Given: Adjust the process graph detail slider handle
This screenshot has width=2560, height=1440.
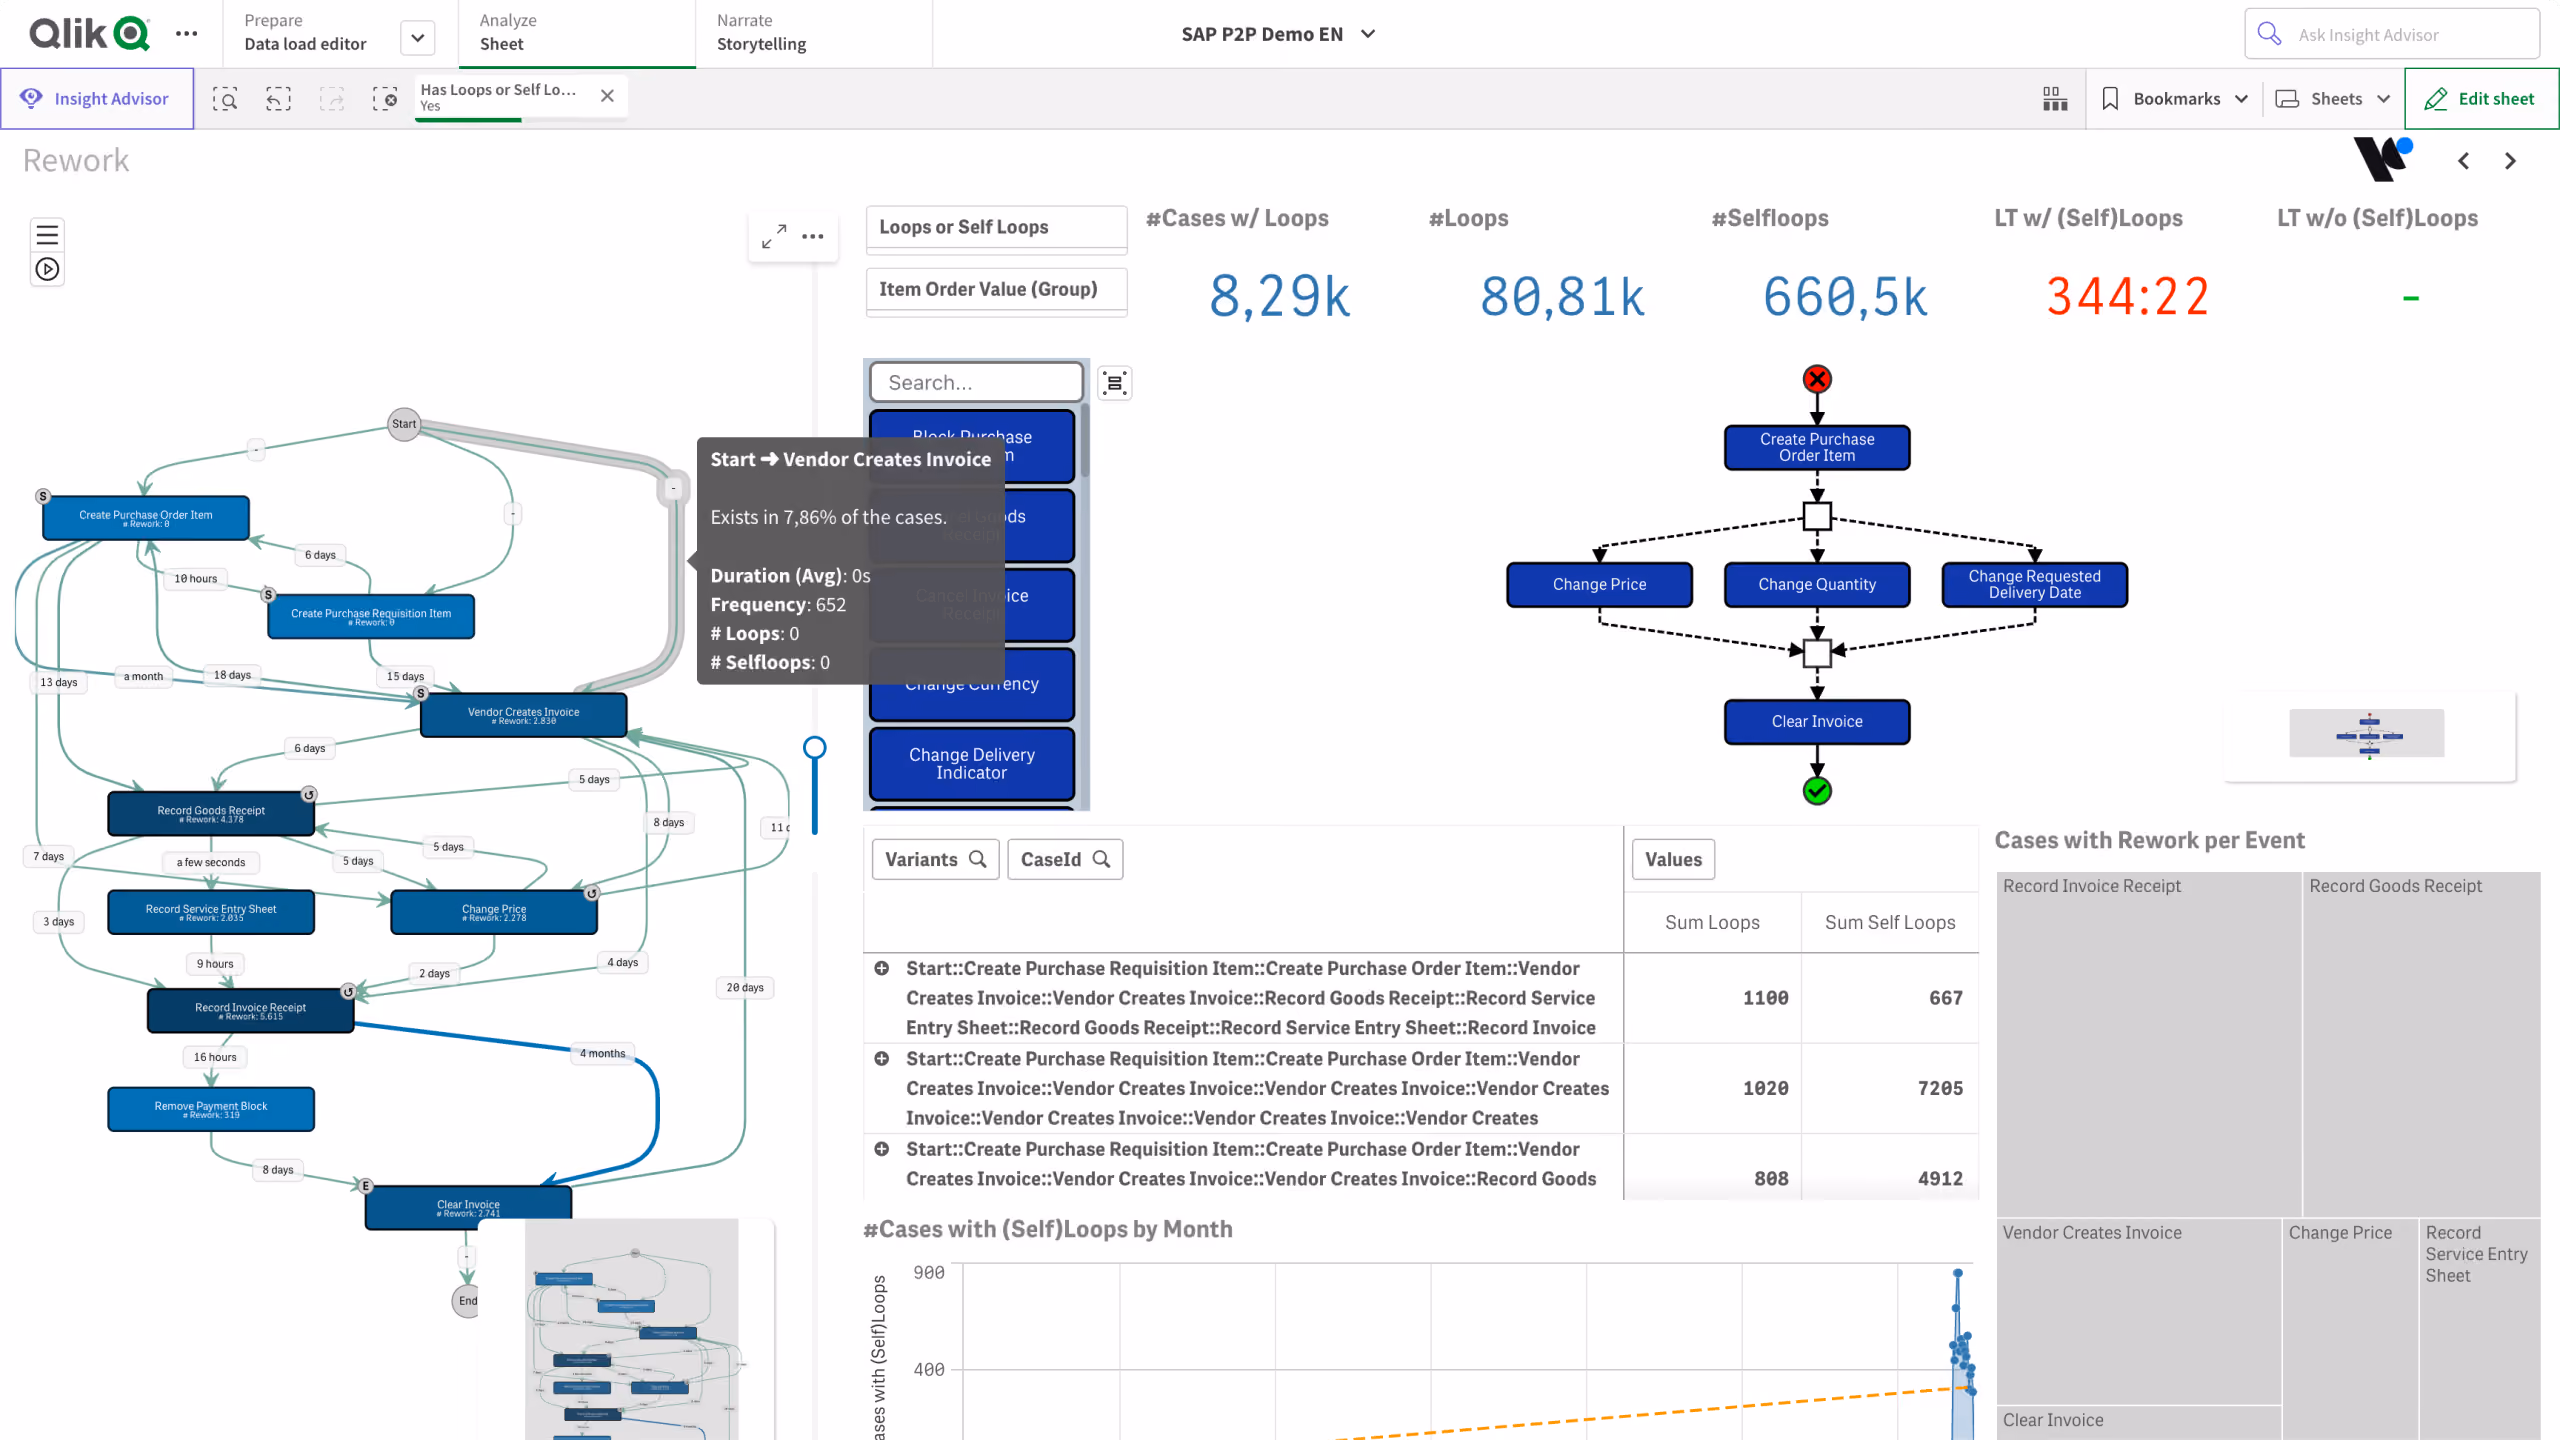Looking at the screenshot, I should (815, 747).
